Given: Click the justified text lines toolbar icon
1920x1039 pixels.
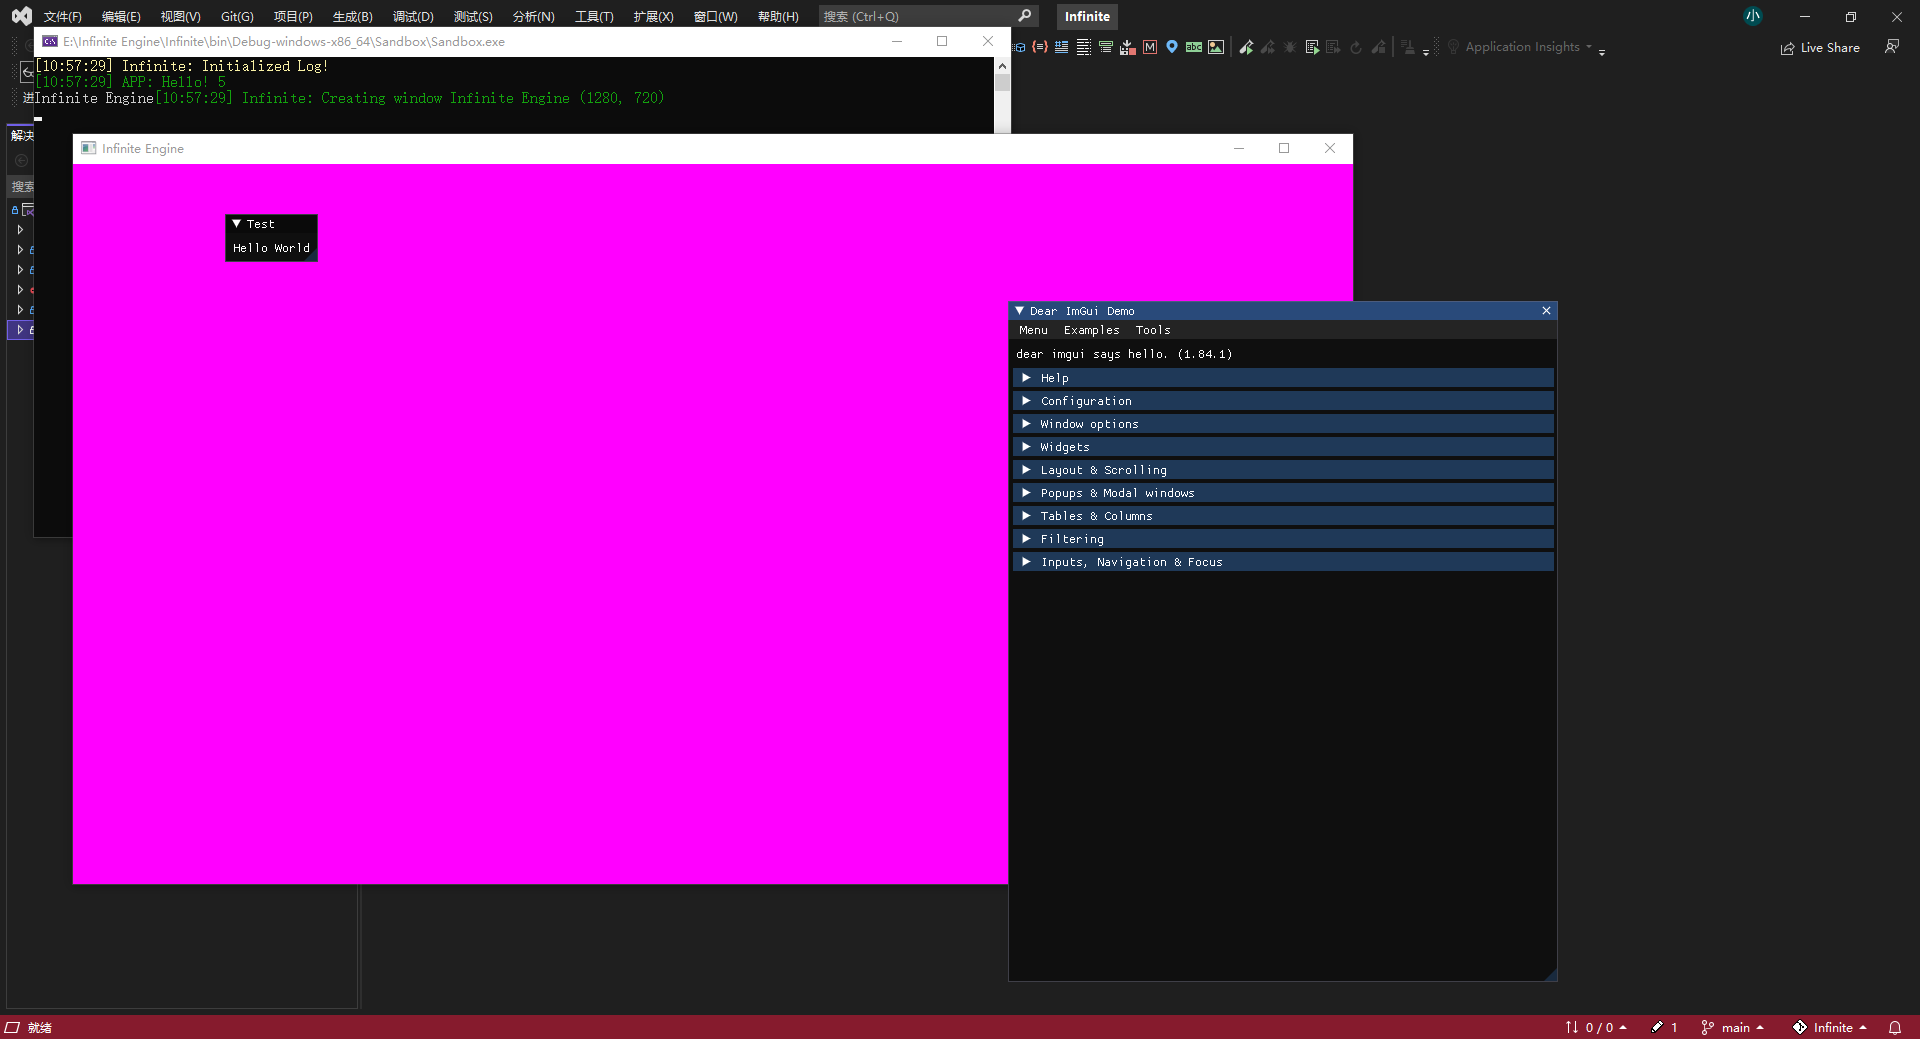Looking at the screenshot, I should 1084,47.
